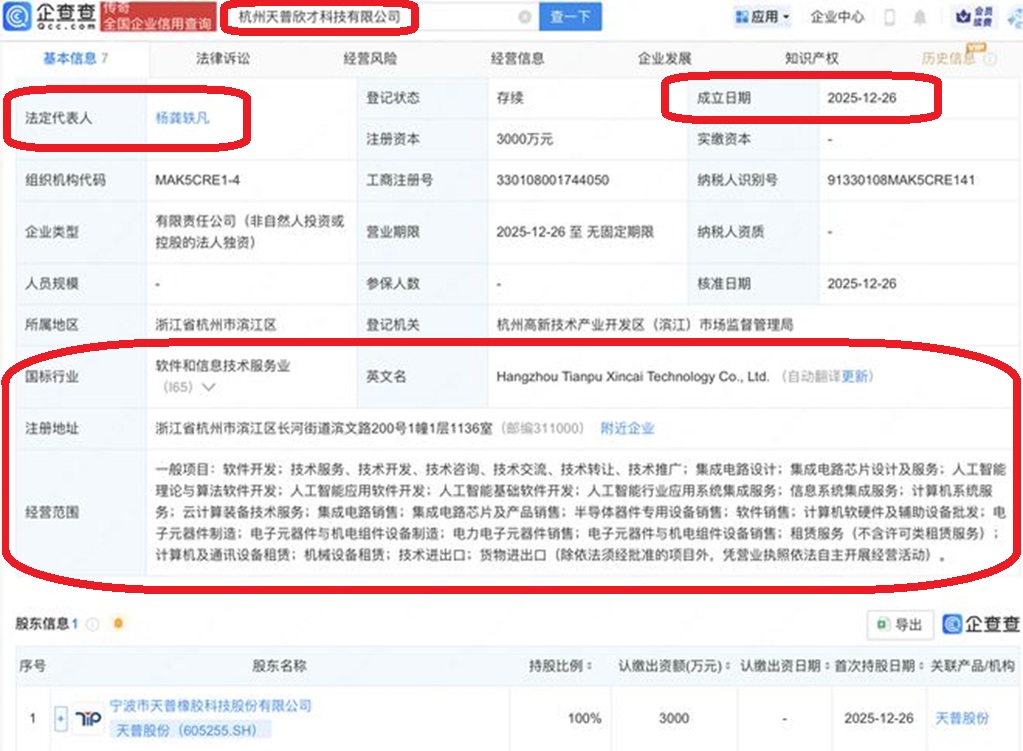This screenshot has height=751, width=1023.
Task: Select taxpayer ID 91330108MAK5CRE141
Action: (901, 180)
